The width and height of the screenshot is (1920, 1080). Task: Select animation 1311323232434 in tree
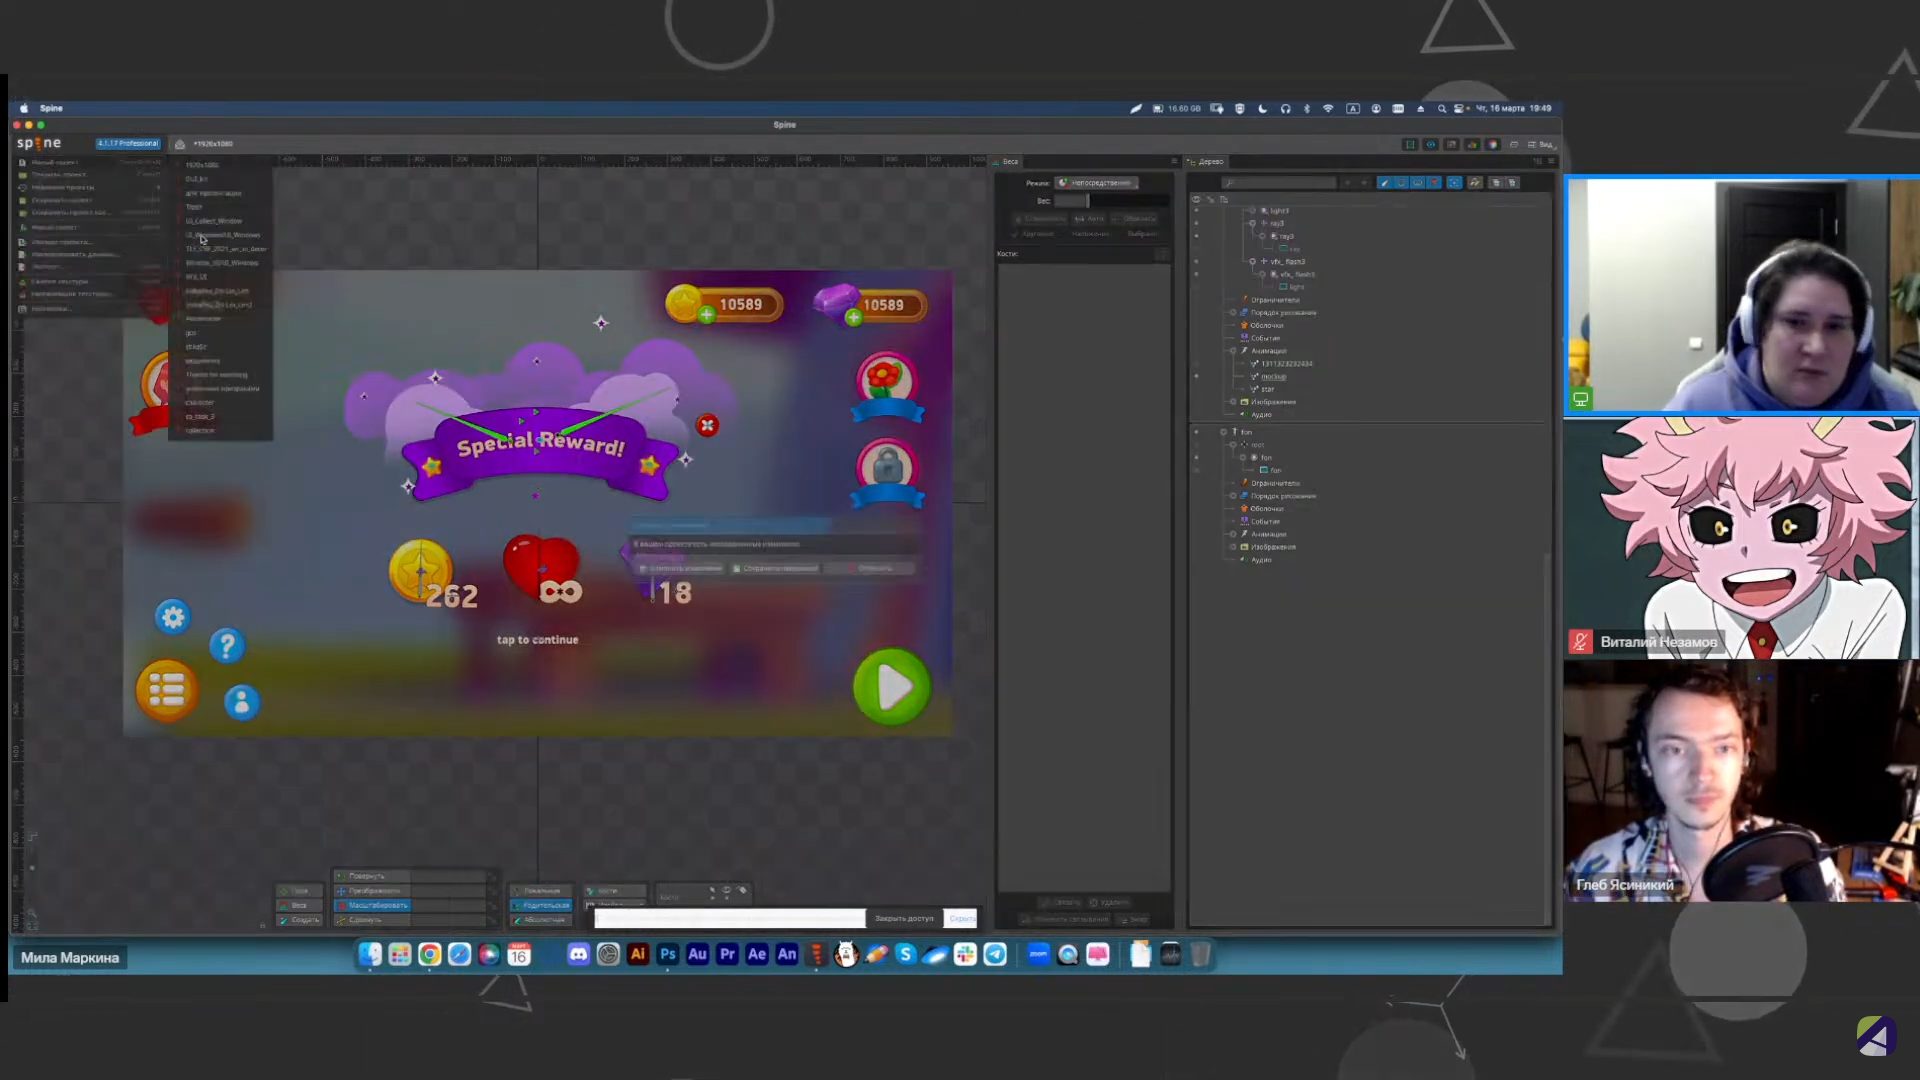click(x=1287, y=364)
